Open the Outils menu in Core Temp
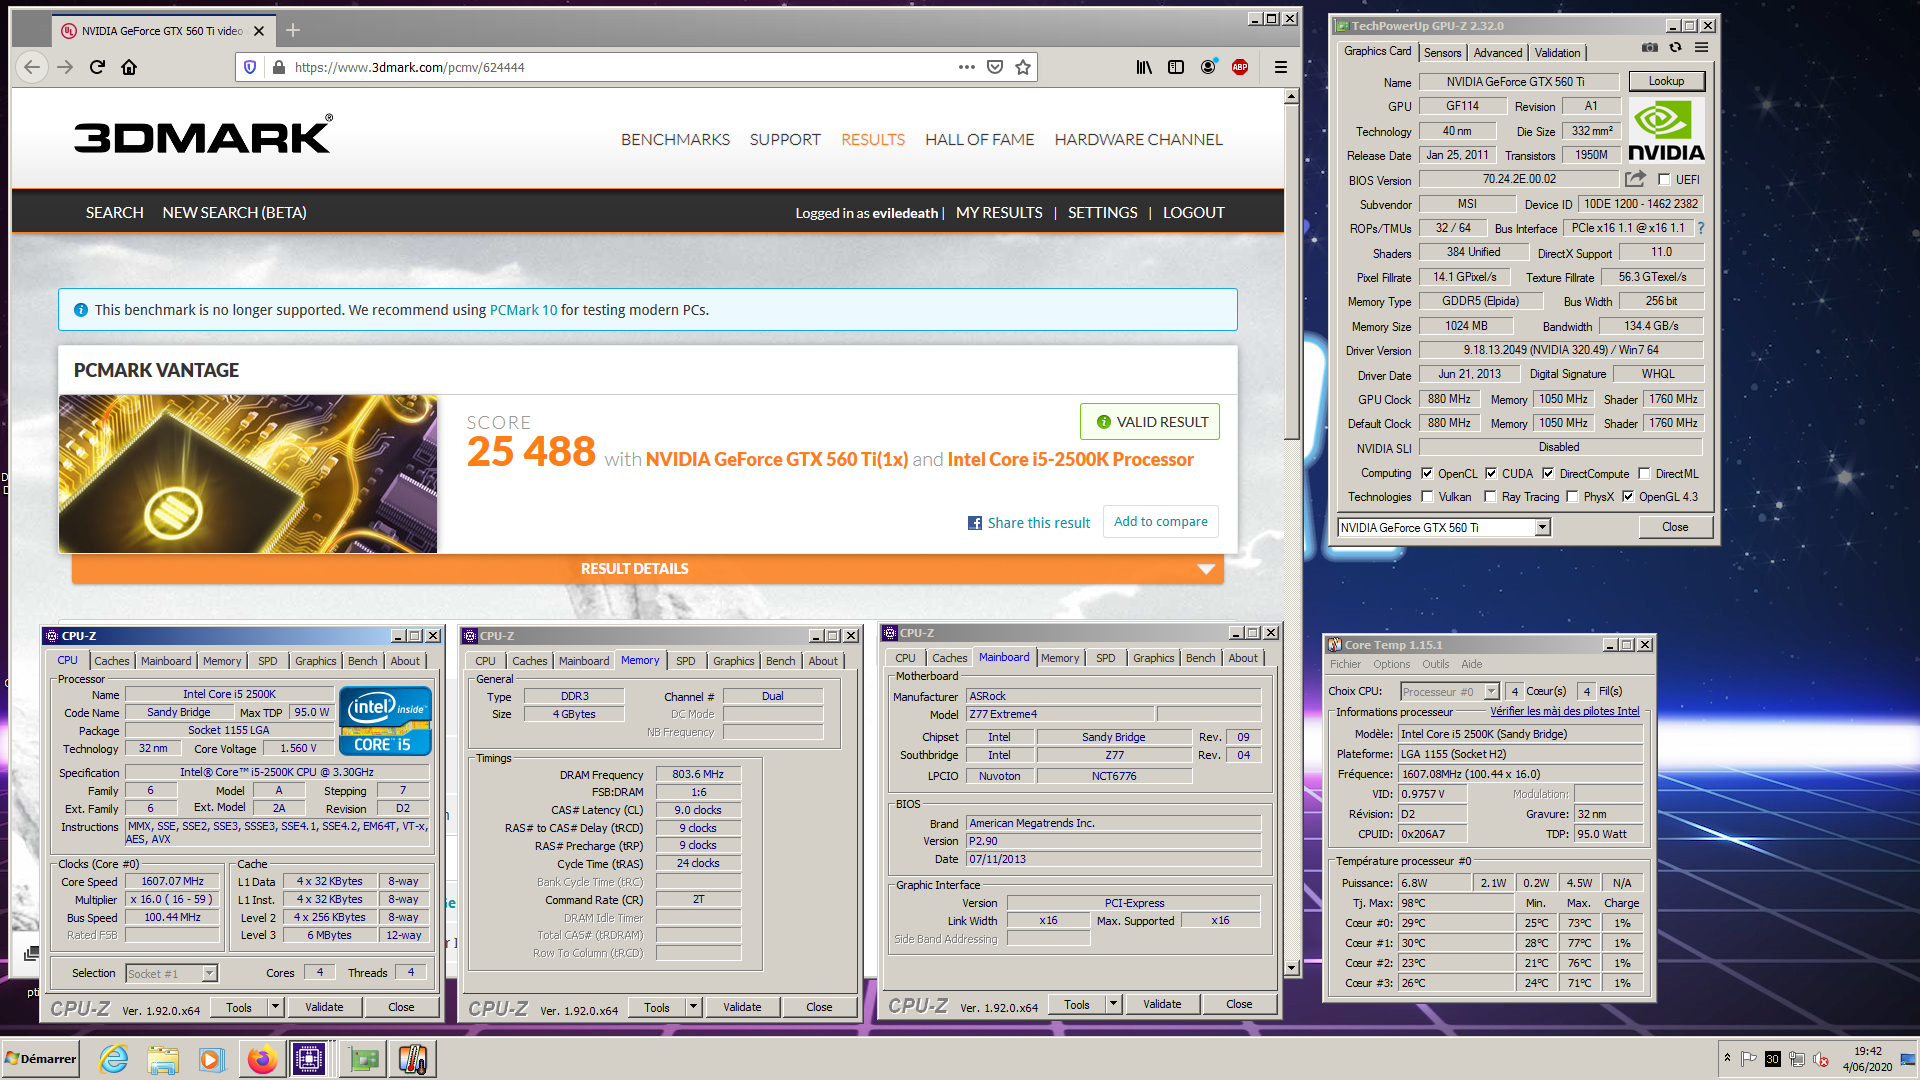 coord(1435,664)
